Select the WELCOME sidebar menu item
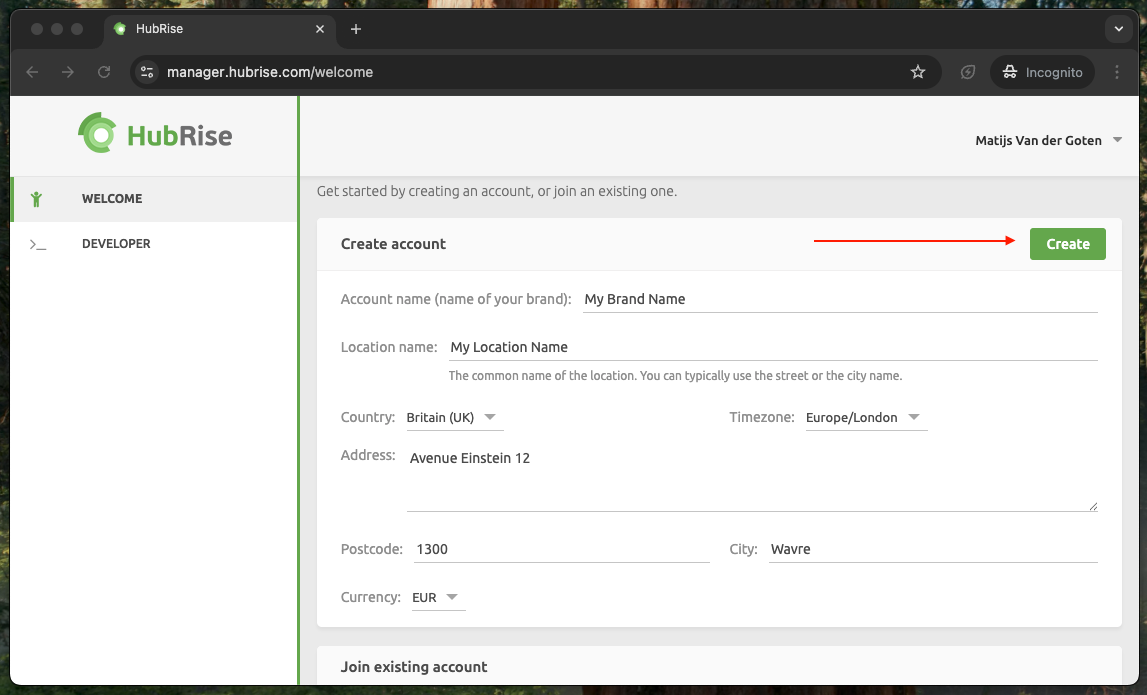 pyautogui.click(x=112, y=199)
